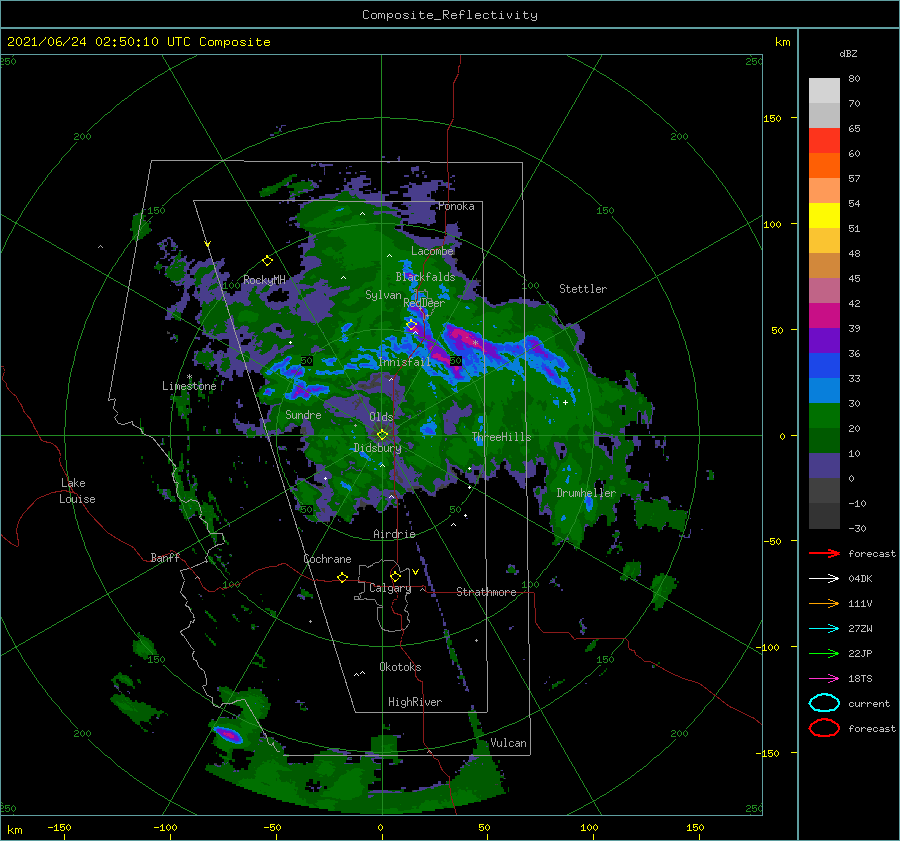Click the Lake Louise label

point(77,491)
